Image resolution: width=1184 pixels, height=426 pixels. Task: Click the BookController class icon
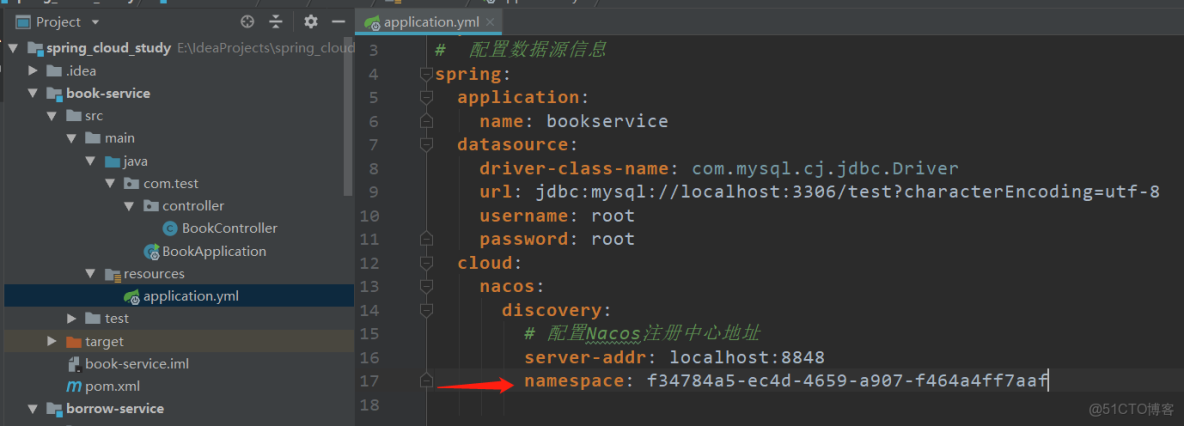tap(170, 228)
